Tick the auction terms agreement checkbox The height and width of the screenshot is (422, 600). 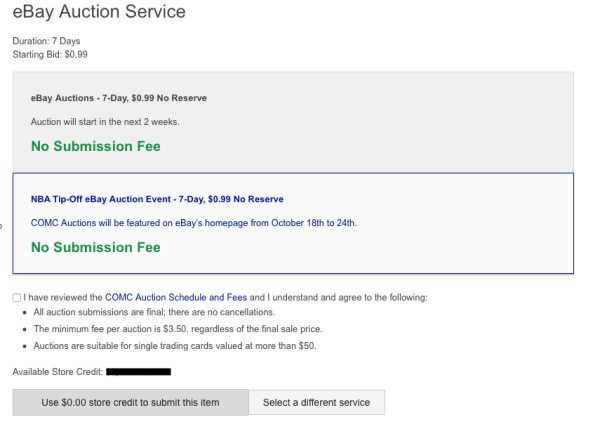(16, 298)
